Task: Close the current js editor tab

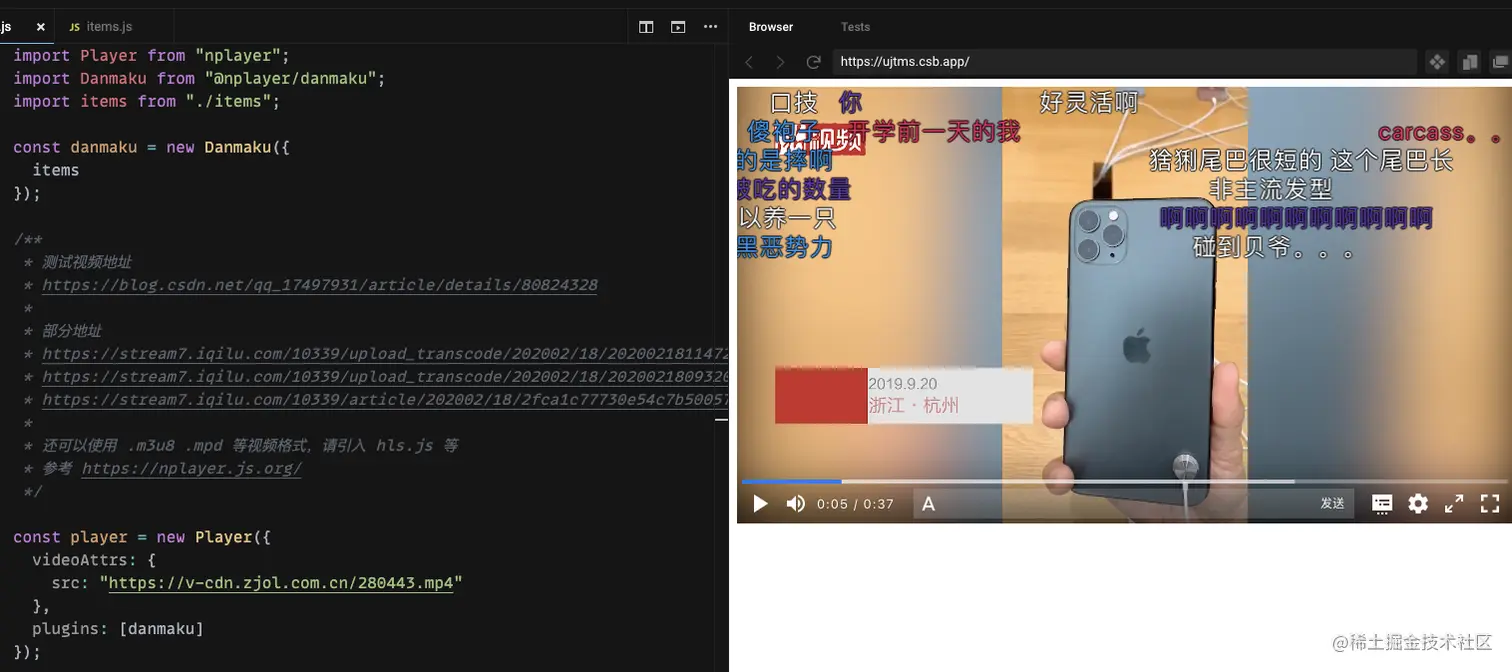Action: coord(41,27)
